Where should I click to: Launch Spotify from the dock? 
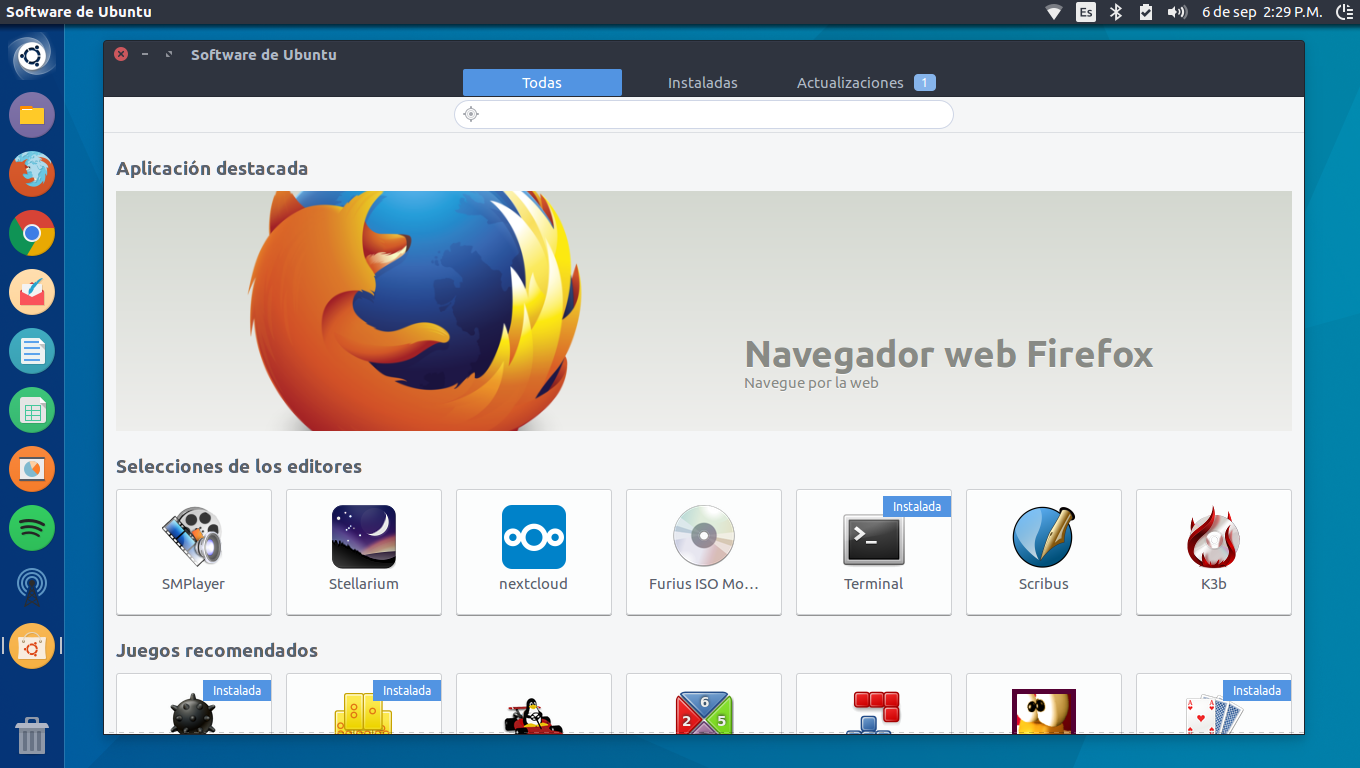tap(32, 528)
